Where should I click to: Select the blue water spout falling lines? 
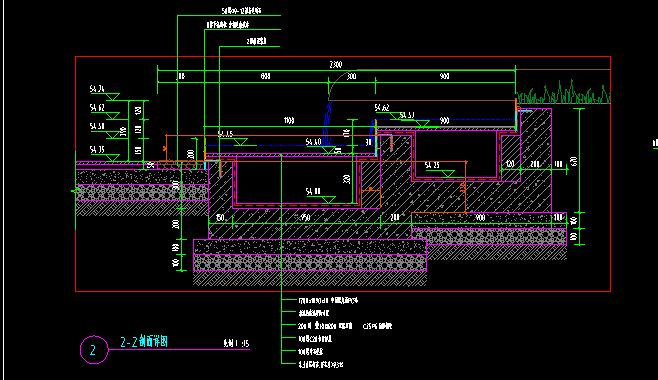(327, 122)
